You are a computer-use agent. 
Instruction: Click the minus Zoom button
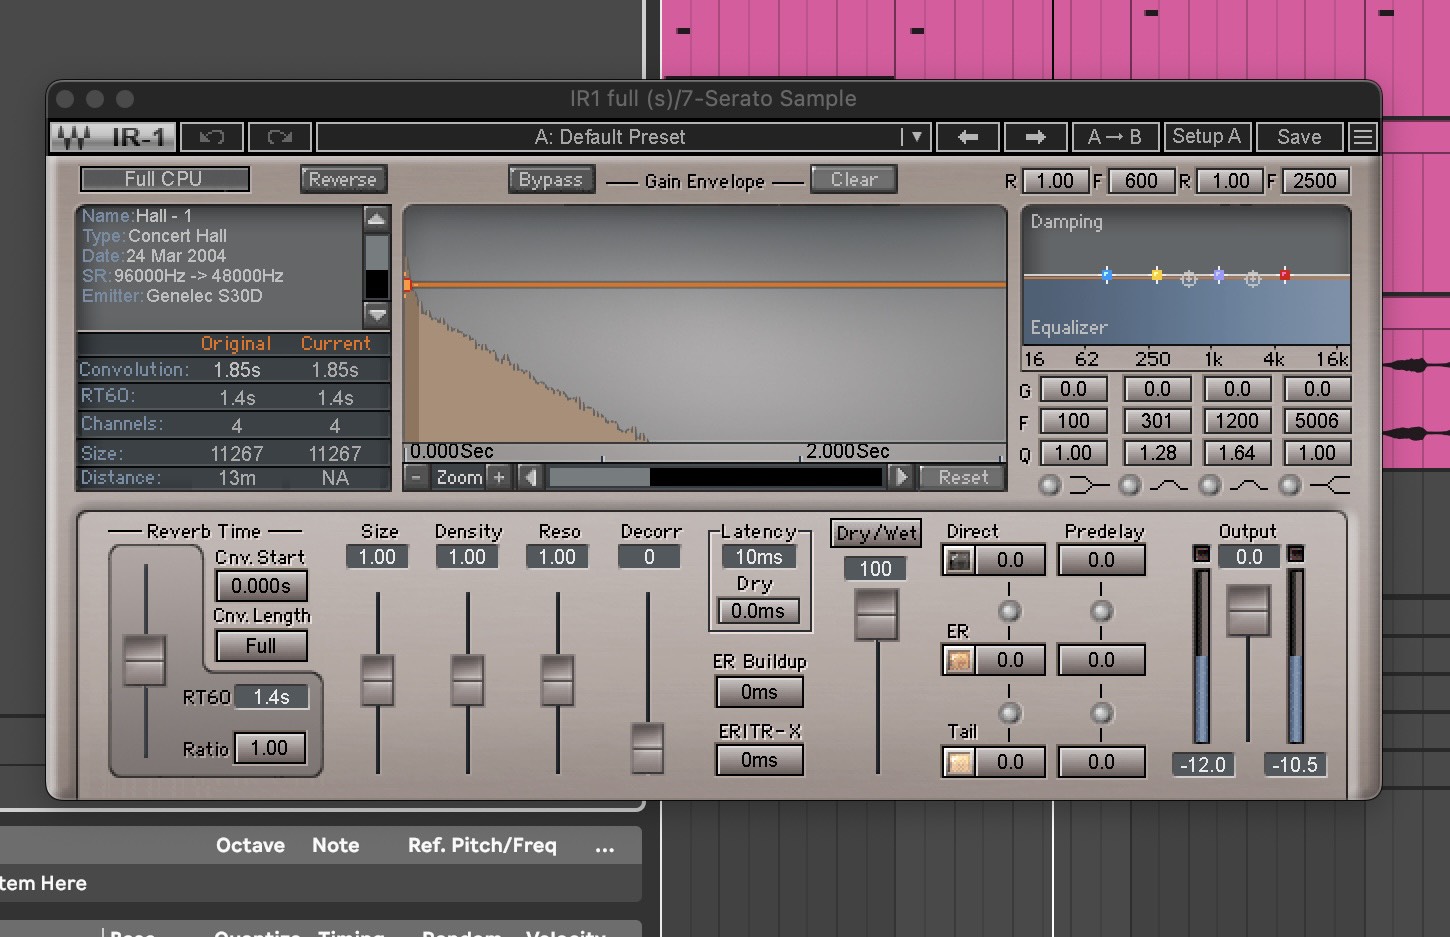coord(416,477)
